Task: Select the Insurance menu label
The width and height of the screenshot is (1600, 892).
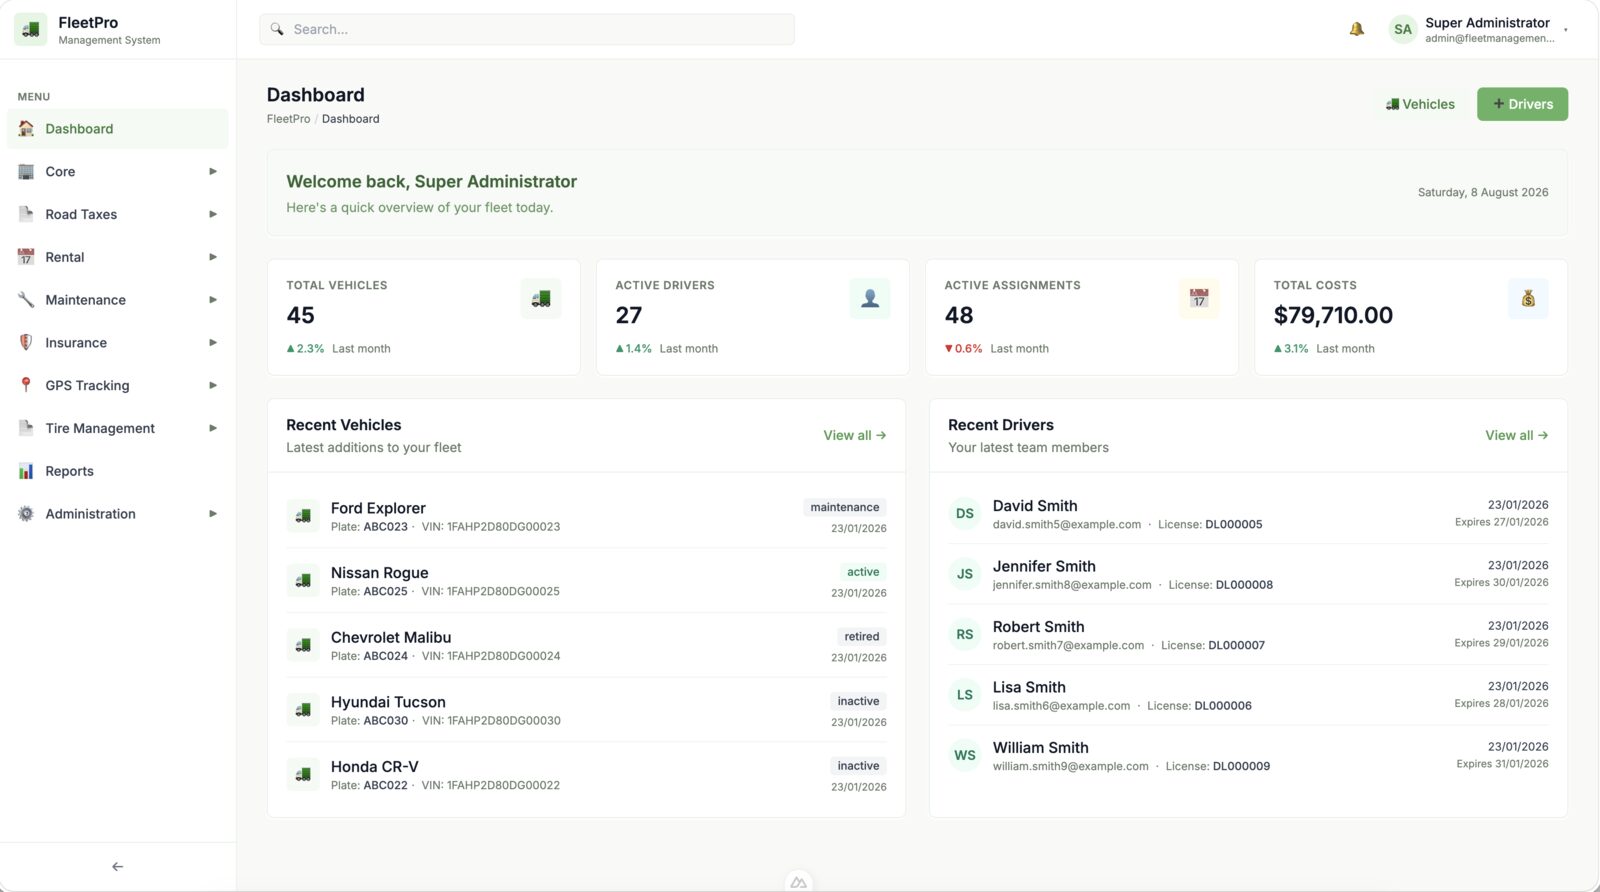Action: coord(76,342)
